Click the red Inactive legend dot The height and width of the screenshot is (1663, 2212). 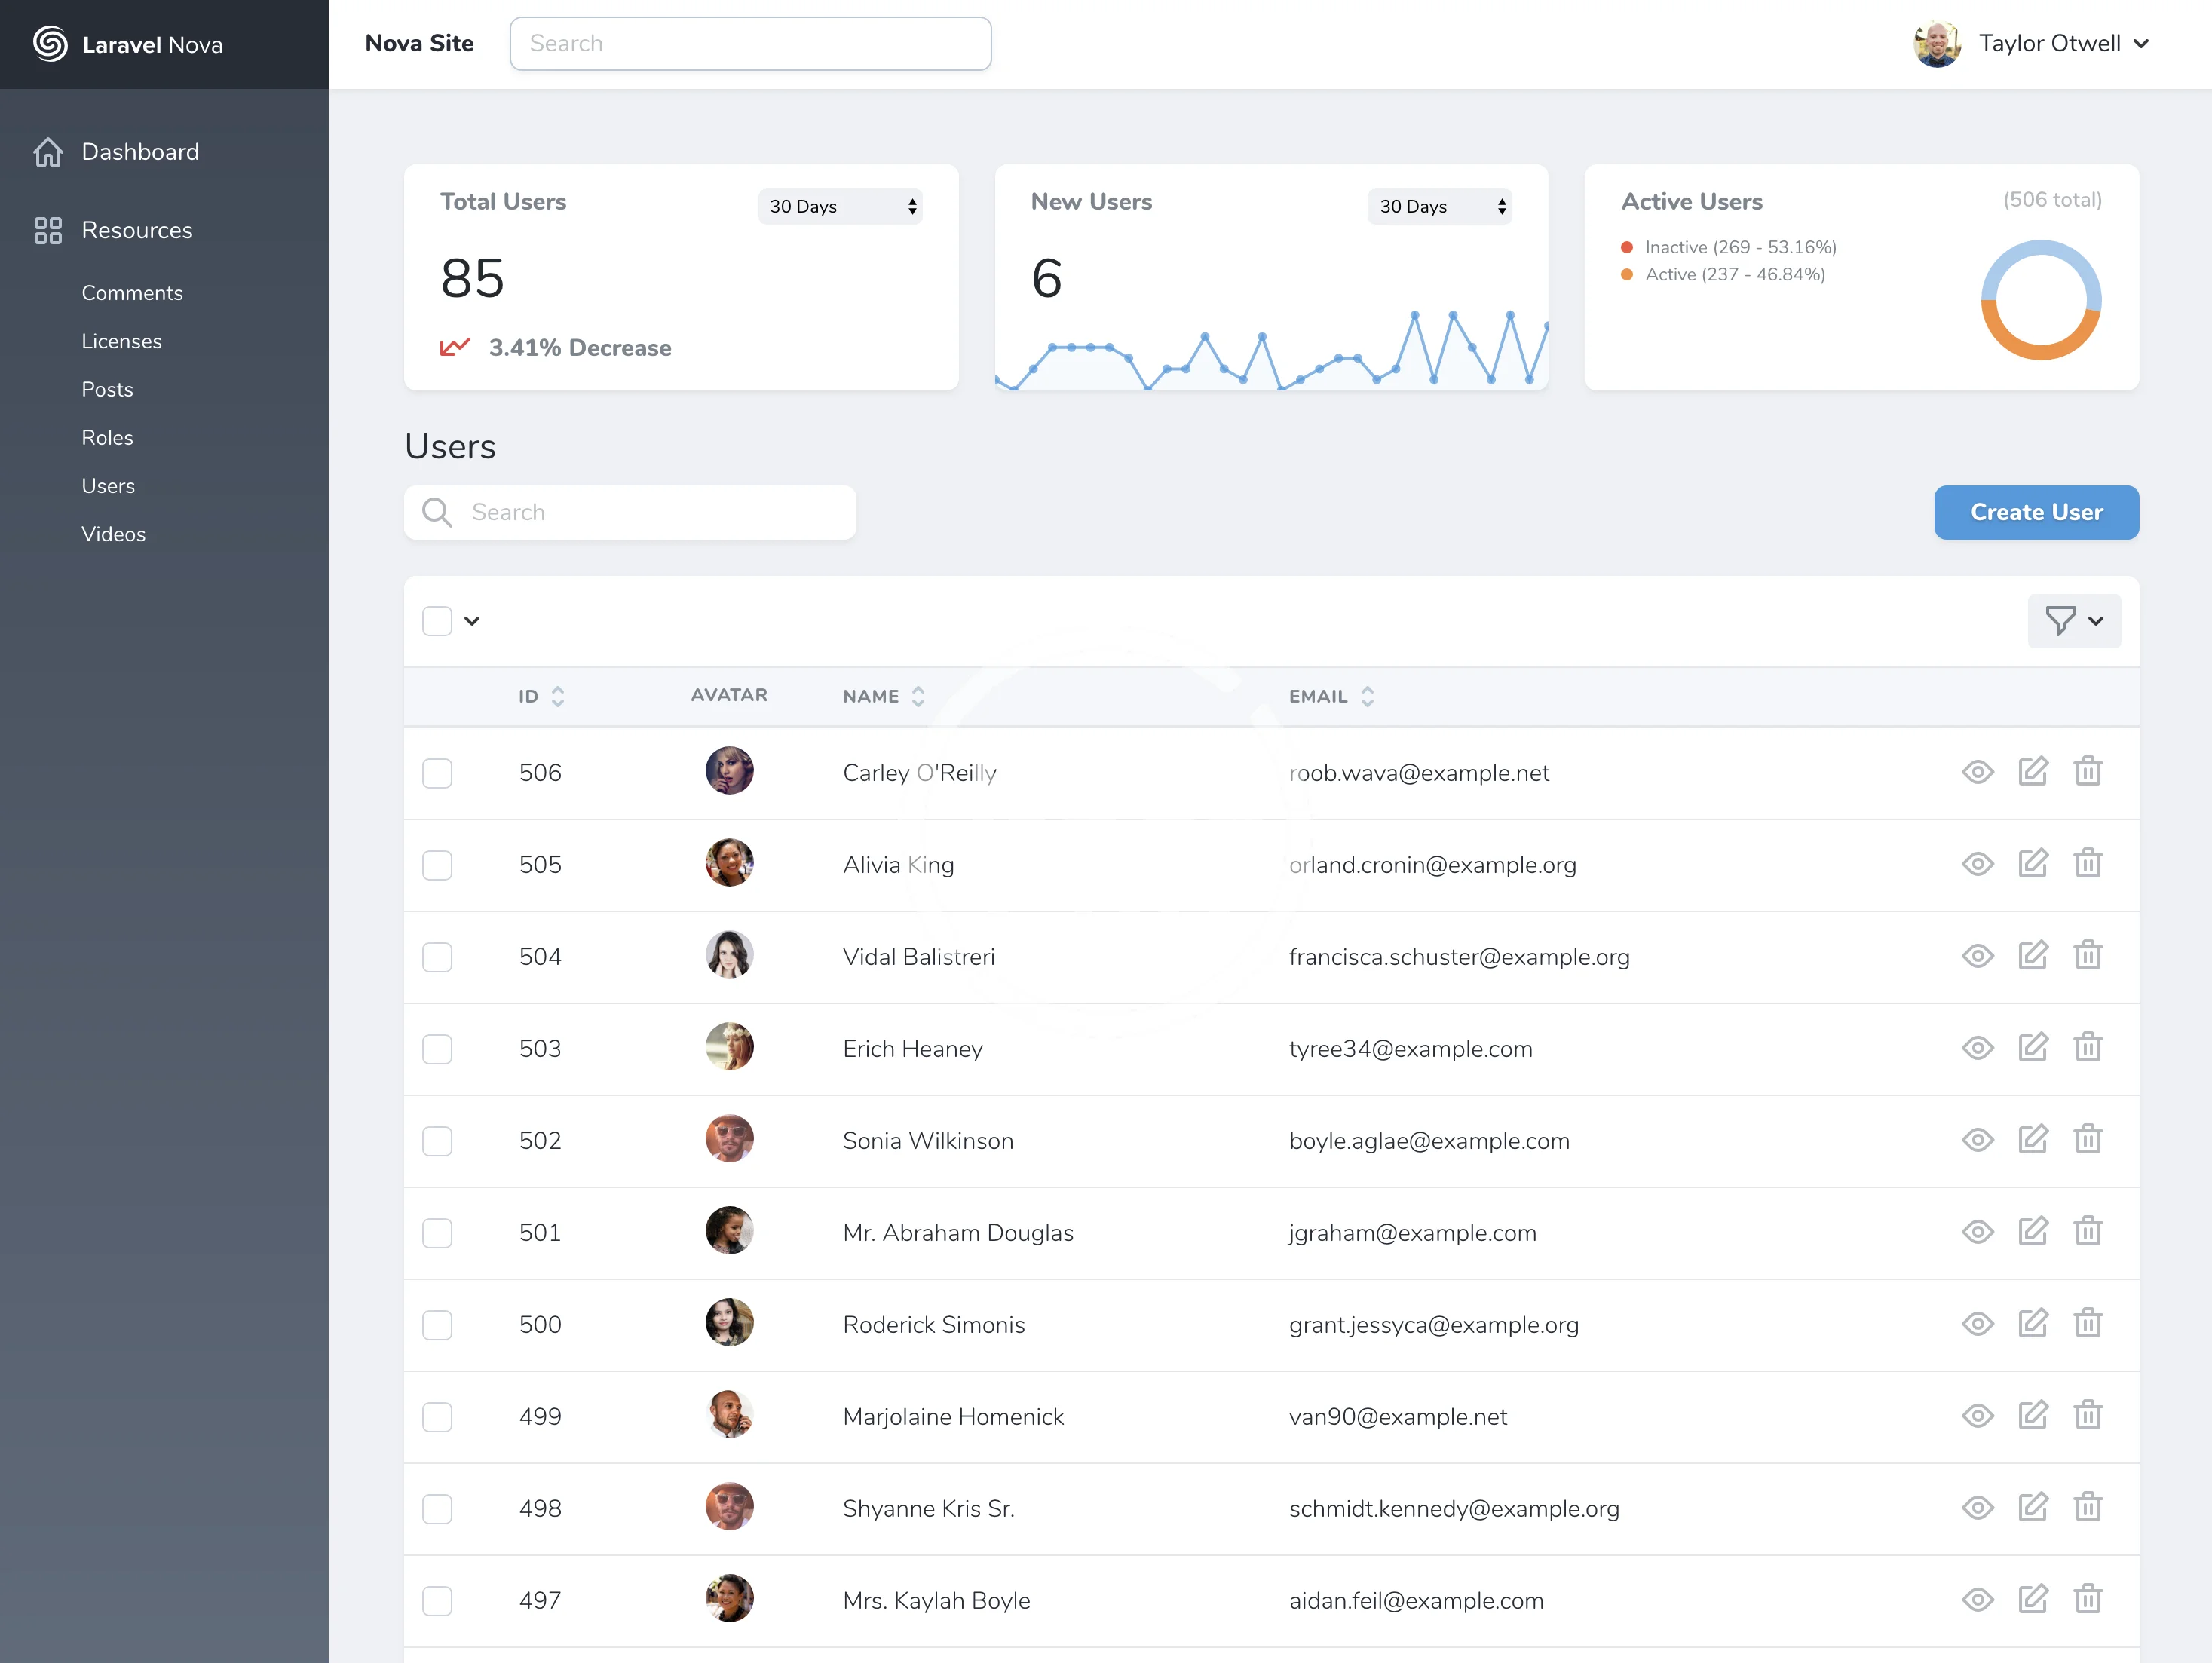pyautogui.click(x=1627, y=247)
